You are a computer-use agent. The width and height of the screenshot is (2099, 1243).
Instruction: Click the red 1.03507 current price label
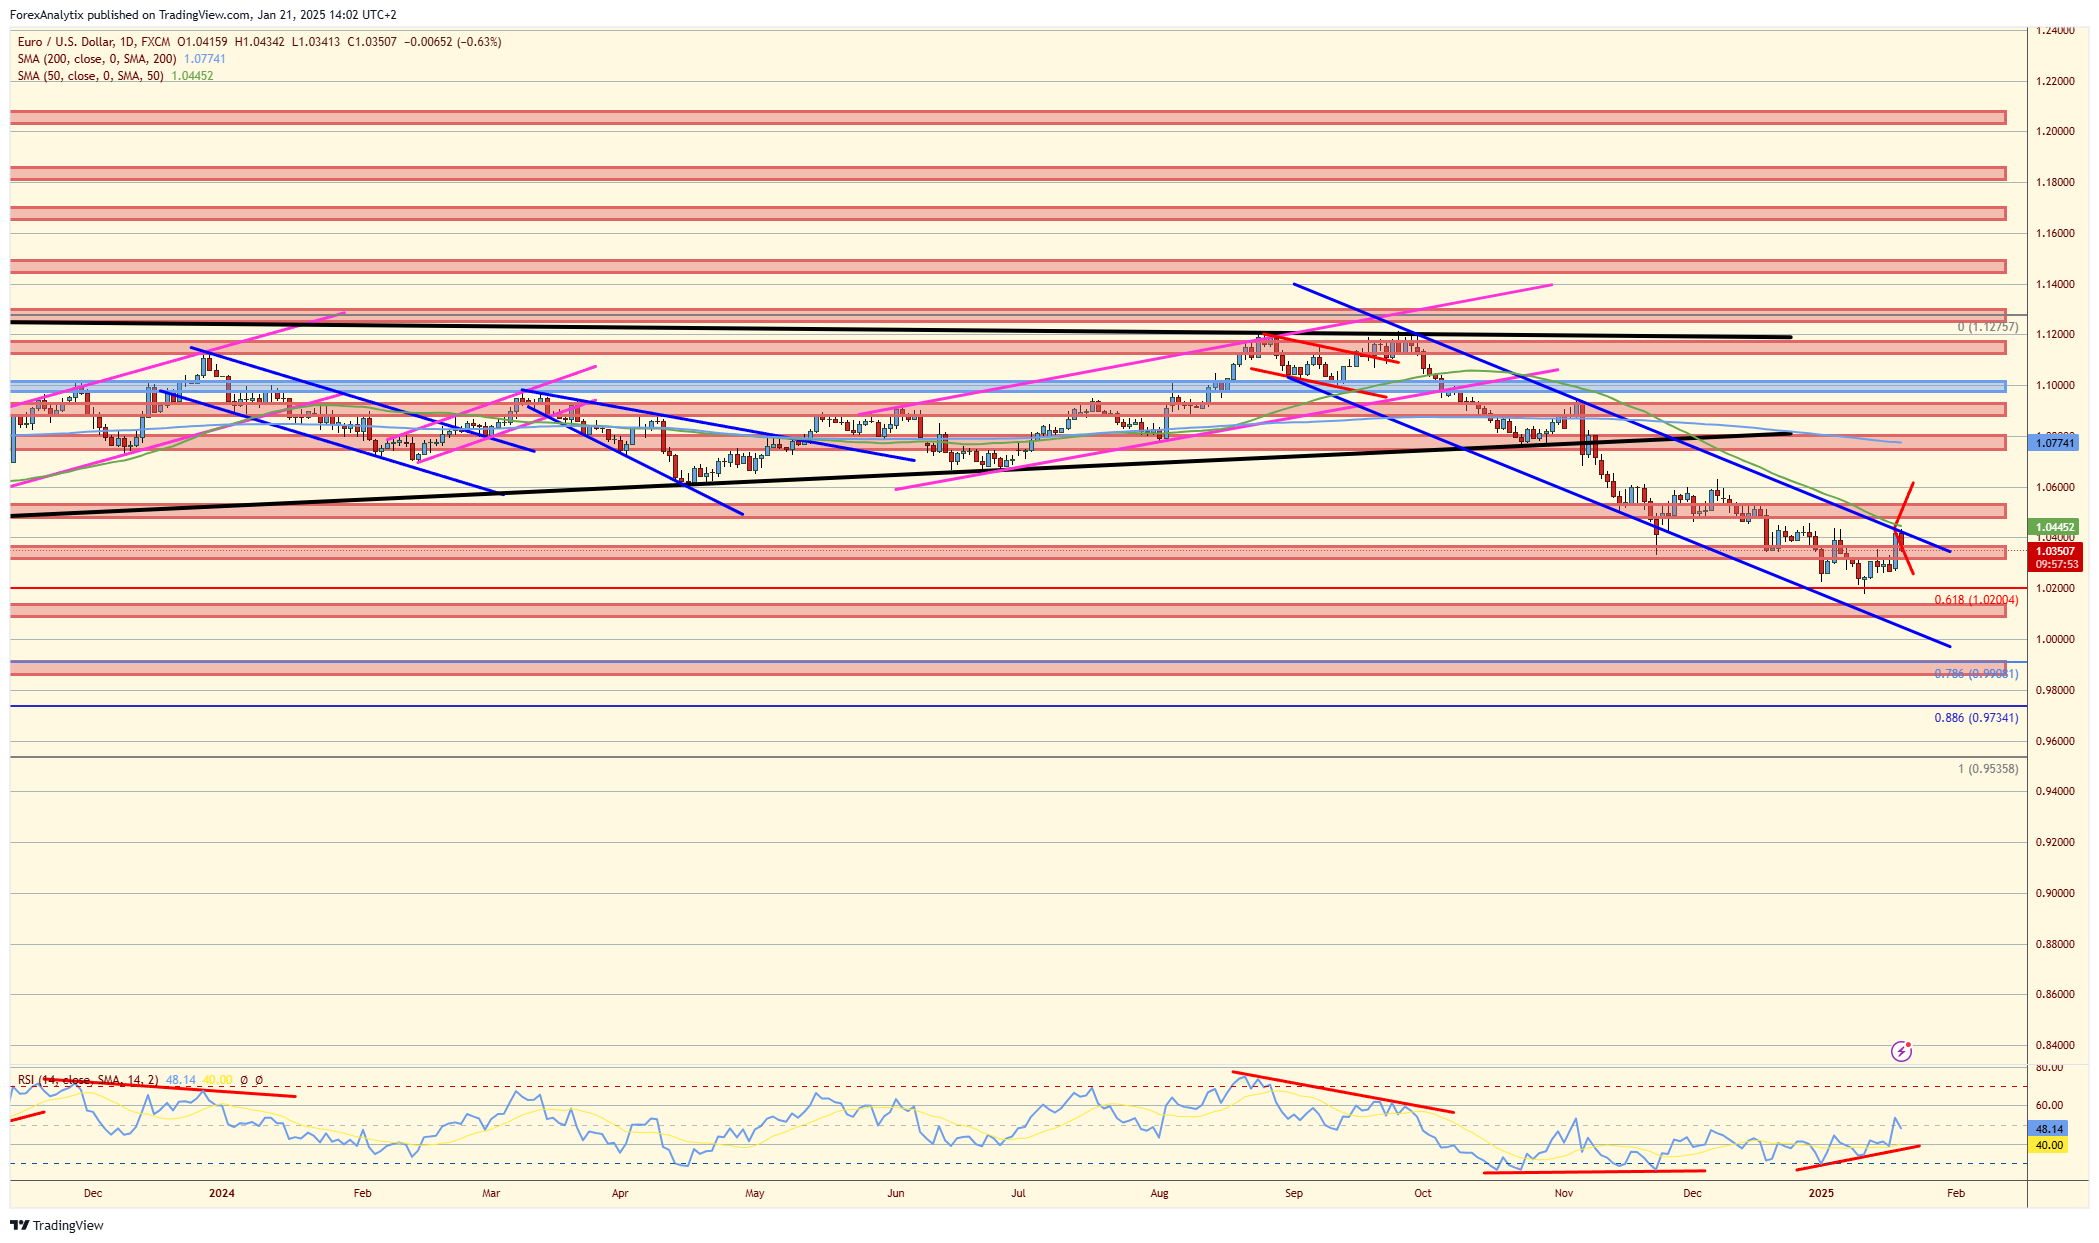[x=2055, y=551]
